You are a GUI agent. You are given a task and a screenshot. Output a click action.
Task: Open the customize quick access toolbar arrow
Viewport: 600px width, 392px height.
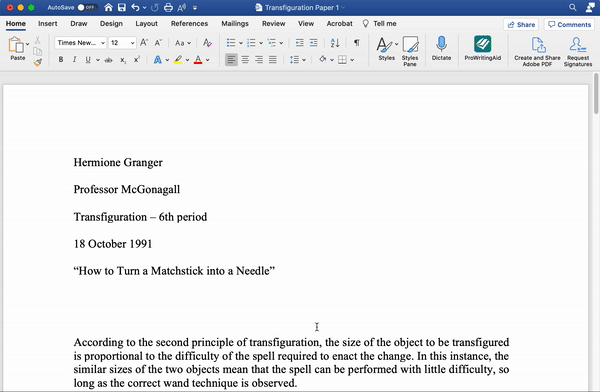(x=195, y=8)
